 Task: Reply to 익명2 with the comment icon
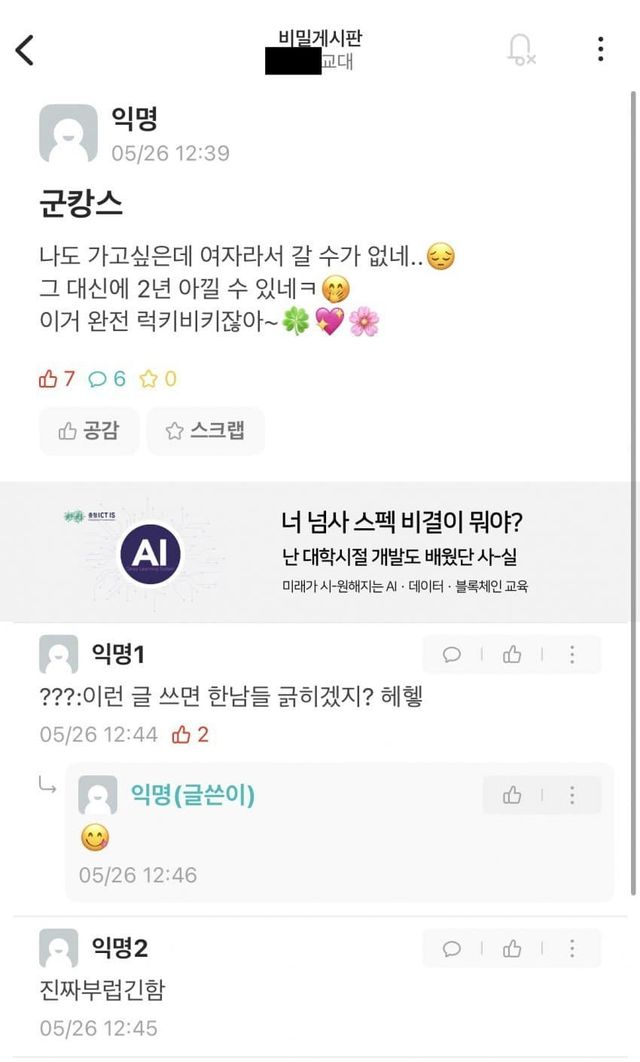point(452,948)
